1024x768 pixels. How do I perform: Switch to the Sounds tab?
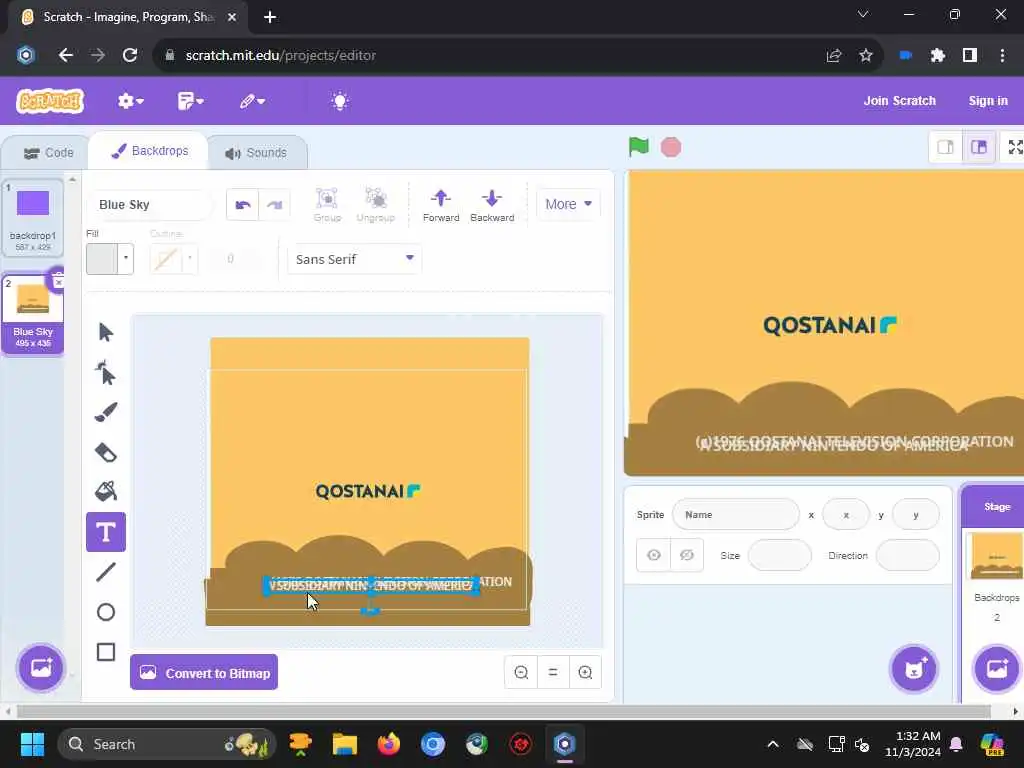(x=257, y=153)
